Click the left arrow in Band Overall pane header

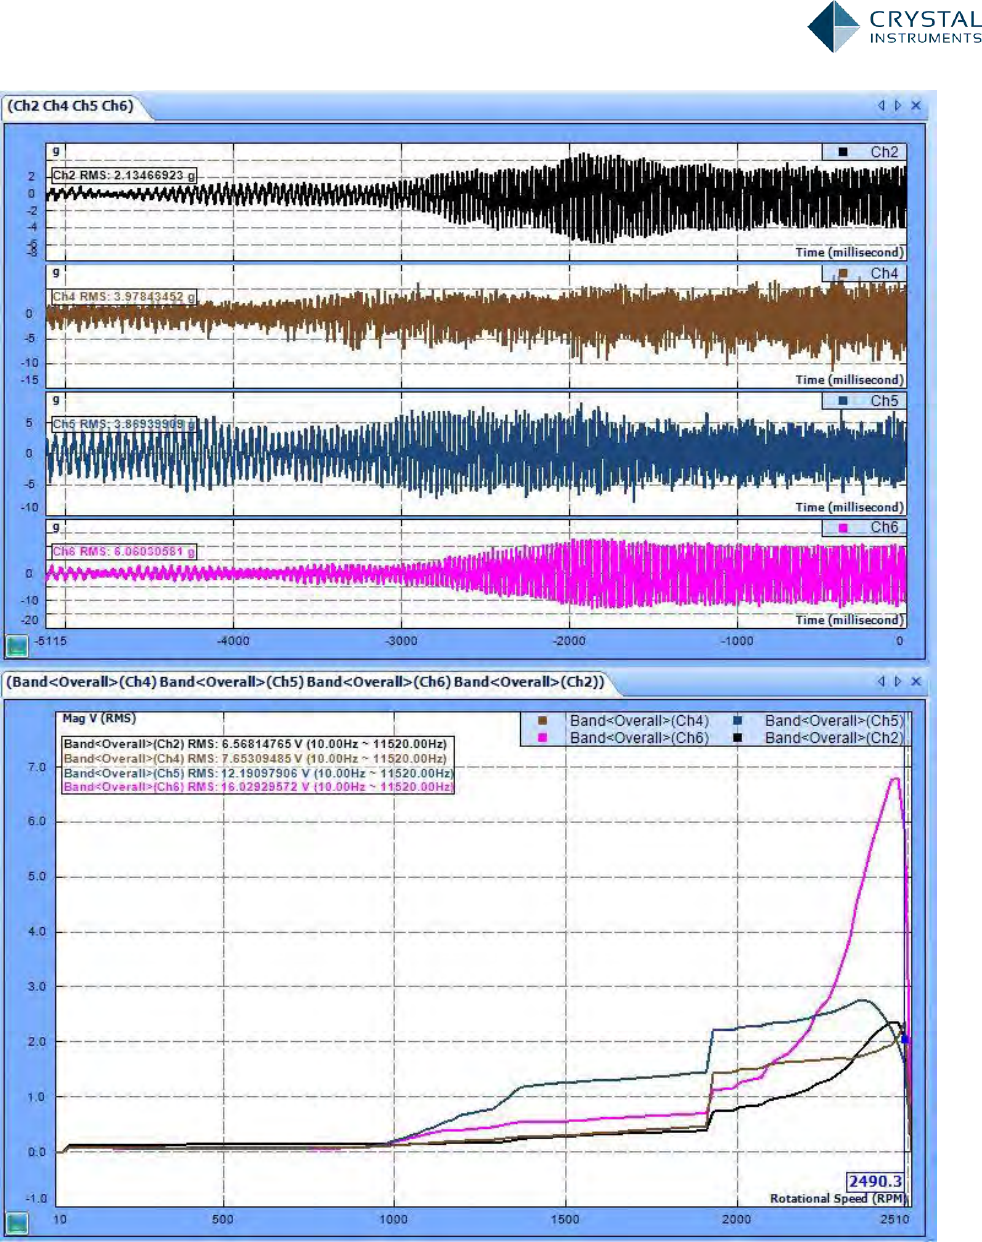pyautogui.click(x=881, y=681)
